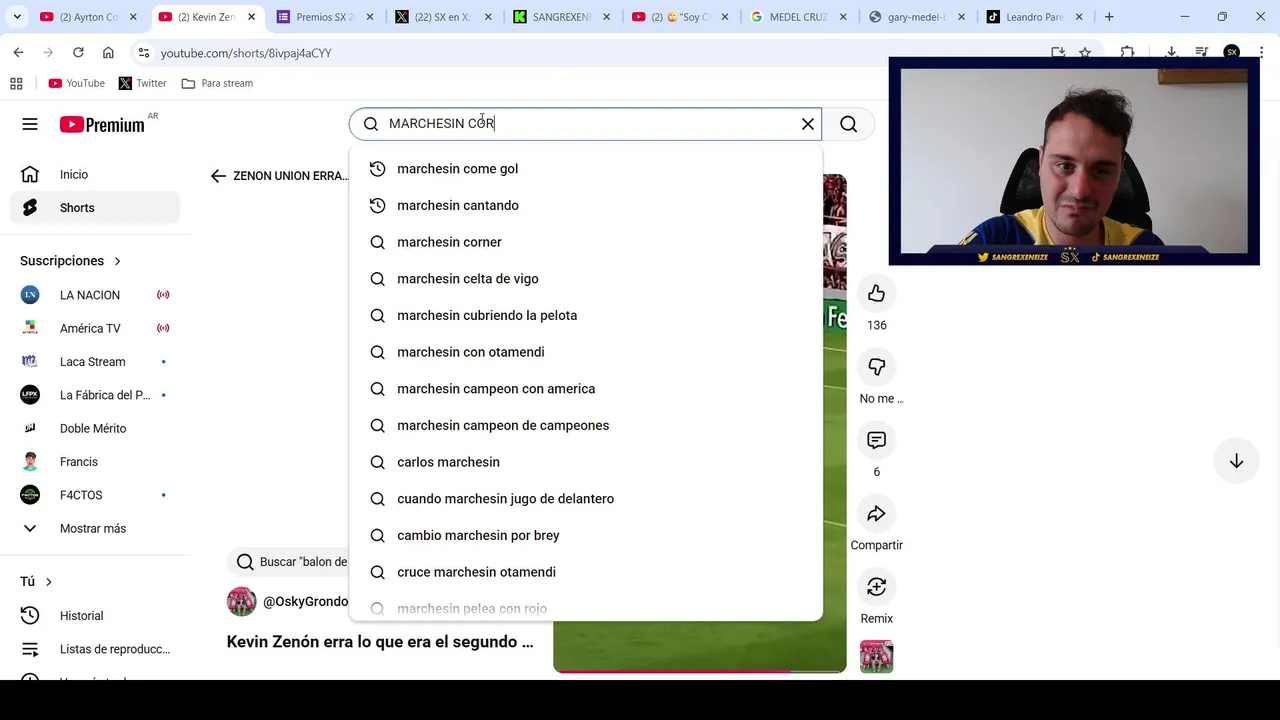Open the YouTube hamburger guide menu
The width and height of the screenshot is (1280, 720).
30,124
